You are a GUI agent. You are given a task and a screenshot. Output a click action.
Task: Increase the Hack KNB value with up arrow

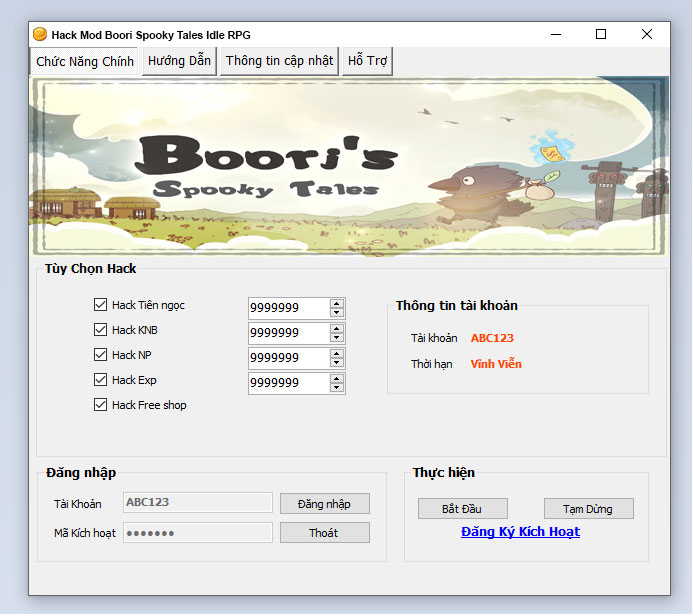[337, 329]
